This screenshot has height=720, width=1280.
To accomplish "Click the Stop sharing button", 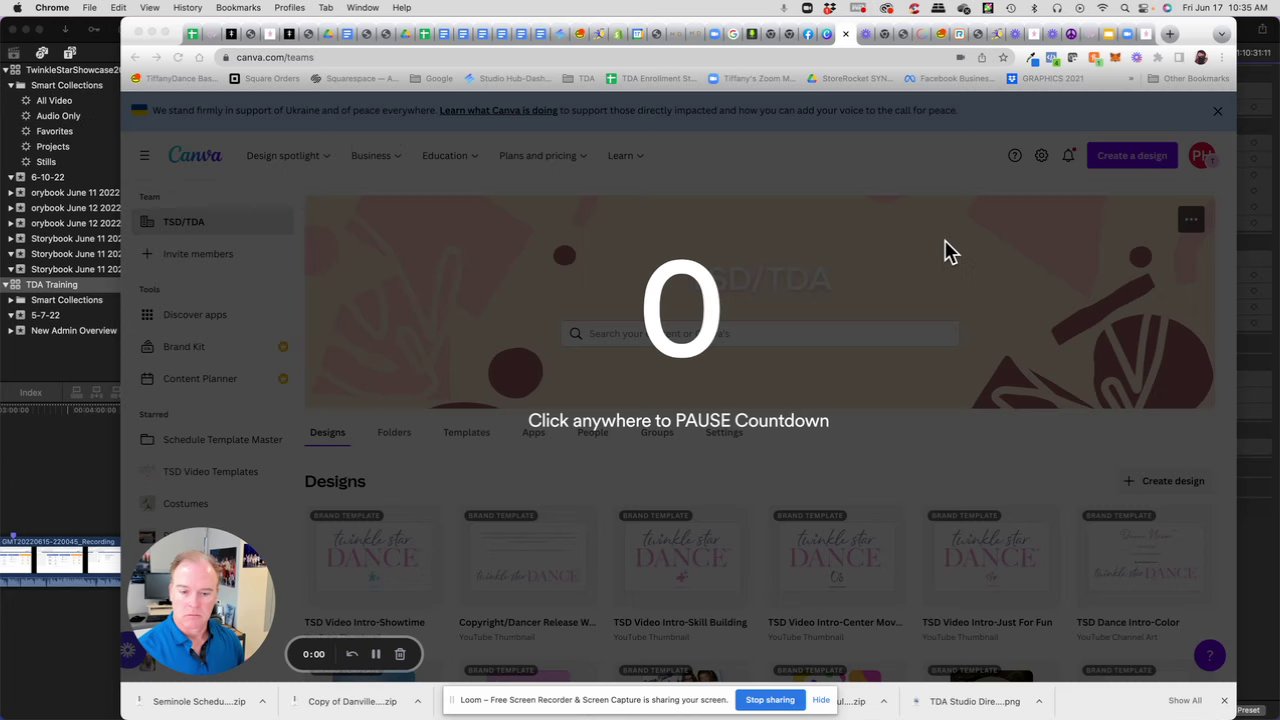I will (x=770, y=700).
